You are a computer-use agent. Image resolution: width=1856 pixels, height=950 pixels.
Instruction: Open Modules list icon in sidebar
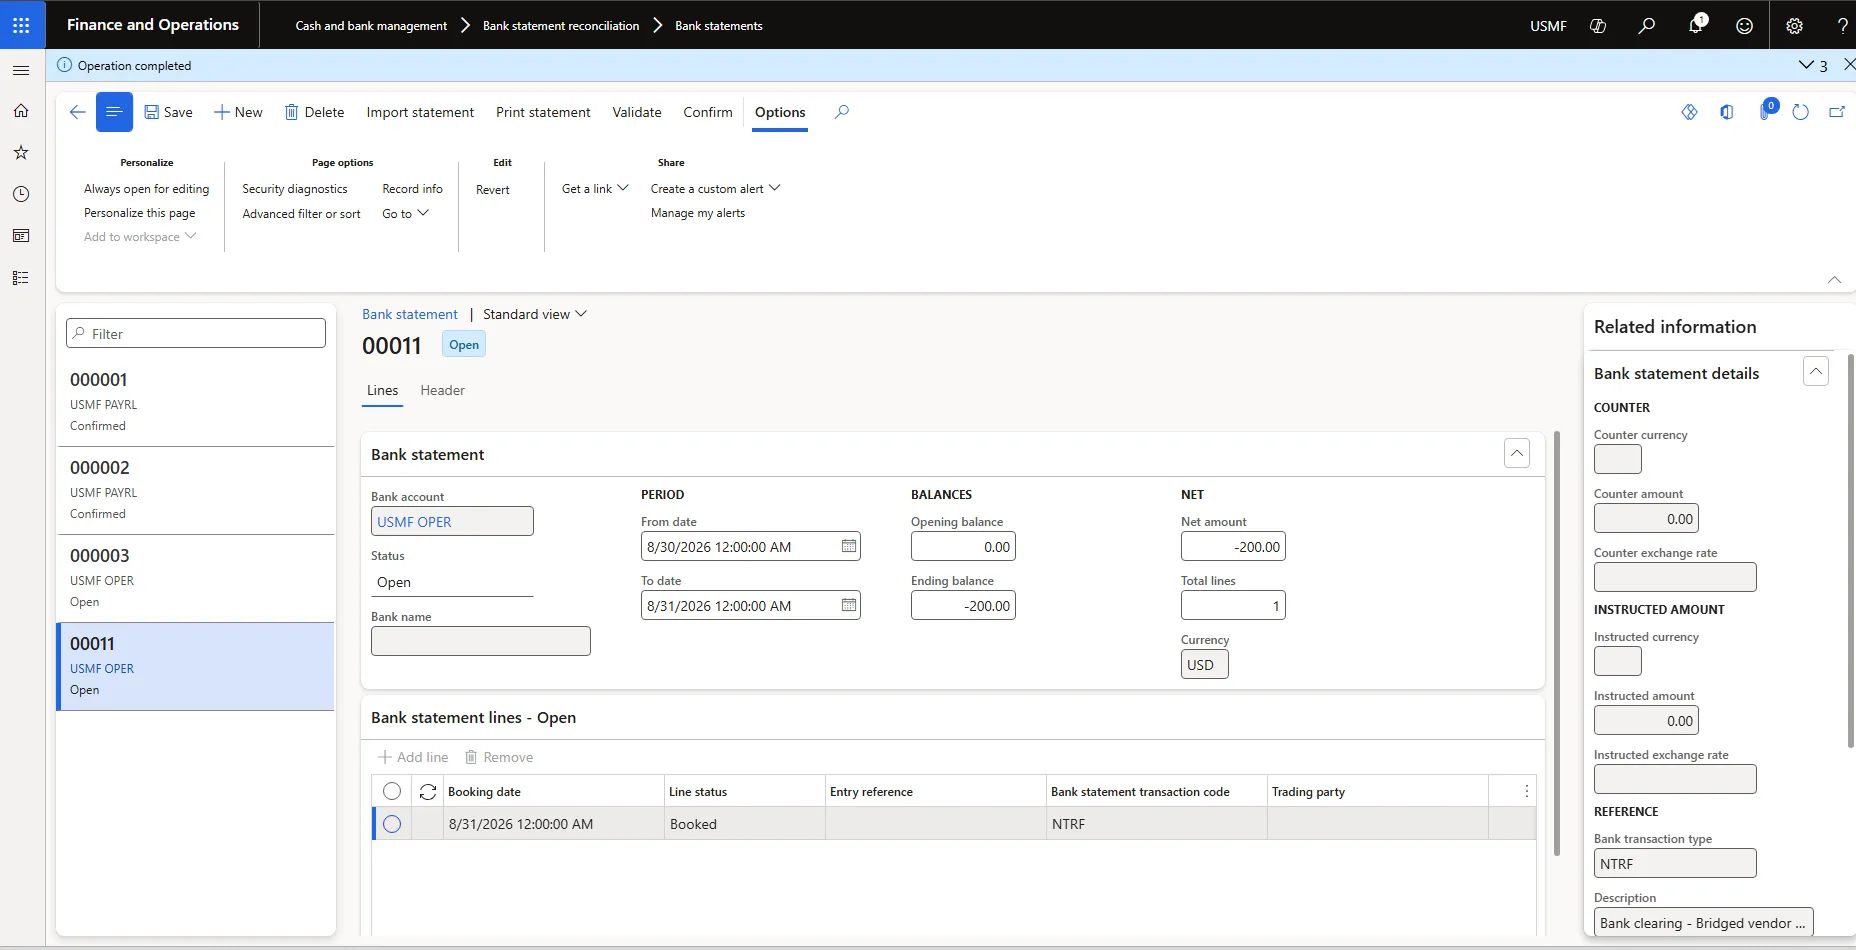[x=21, y=278]
